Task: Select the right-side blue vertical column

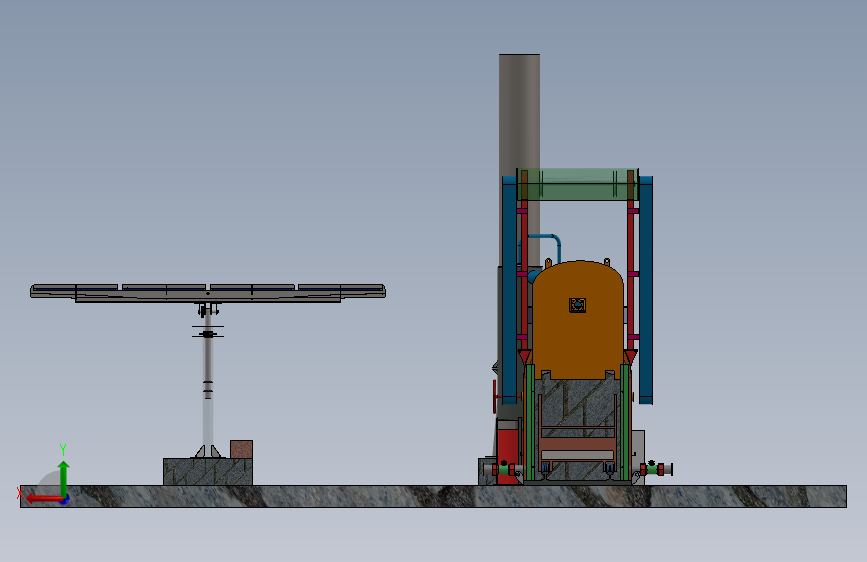Action: (x=646, y=290)
